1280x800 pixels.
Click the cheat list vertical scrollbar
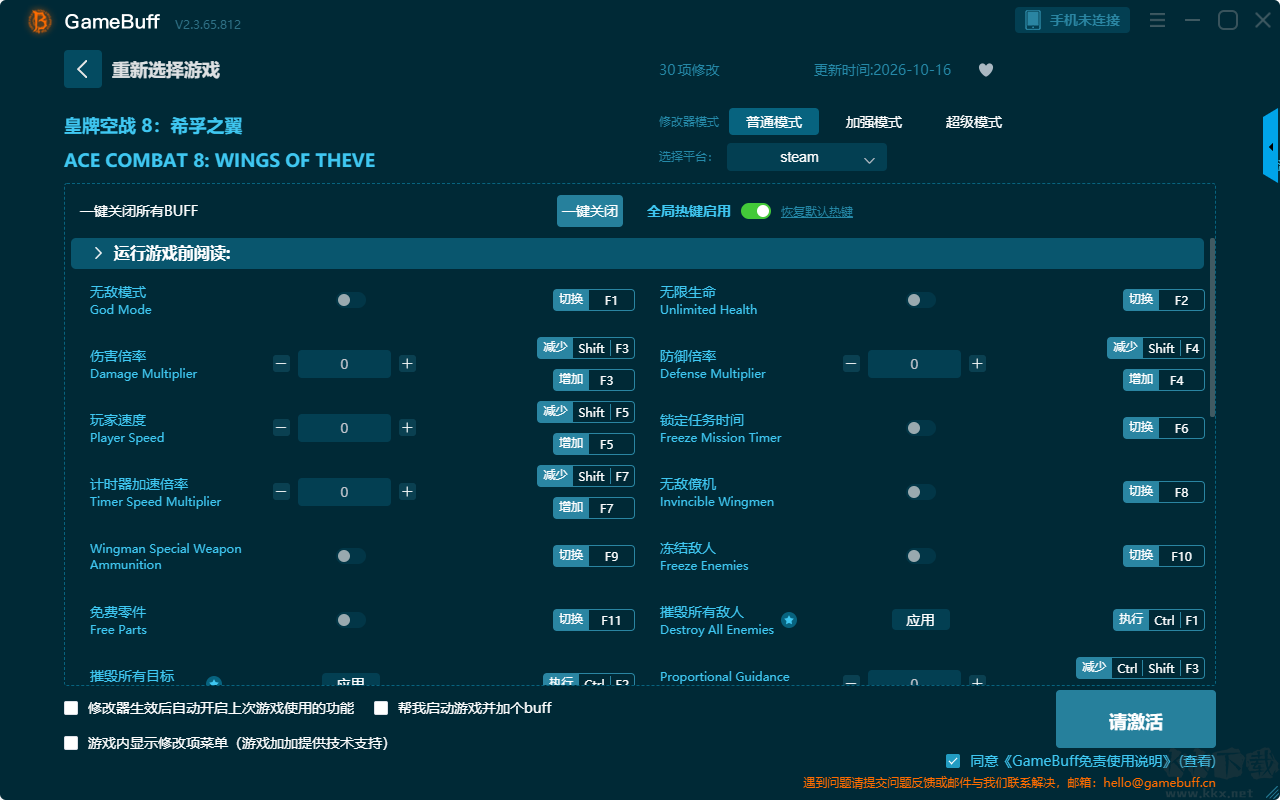1213,327
